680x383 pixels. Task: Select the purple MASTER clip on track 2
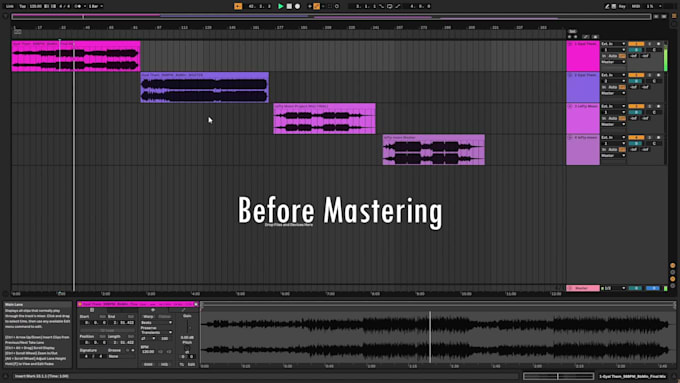pos(205,87)
